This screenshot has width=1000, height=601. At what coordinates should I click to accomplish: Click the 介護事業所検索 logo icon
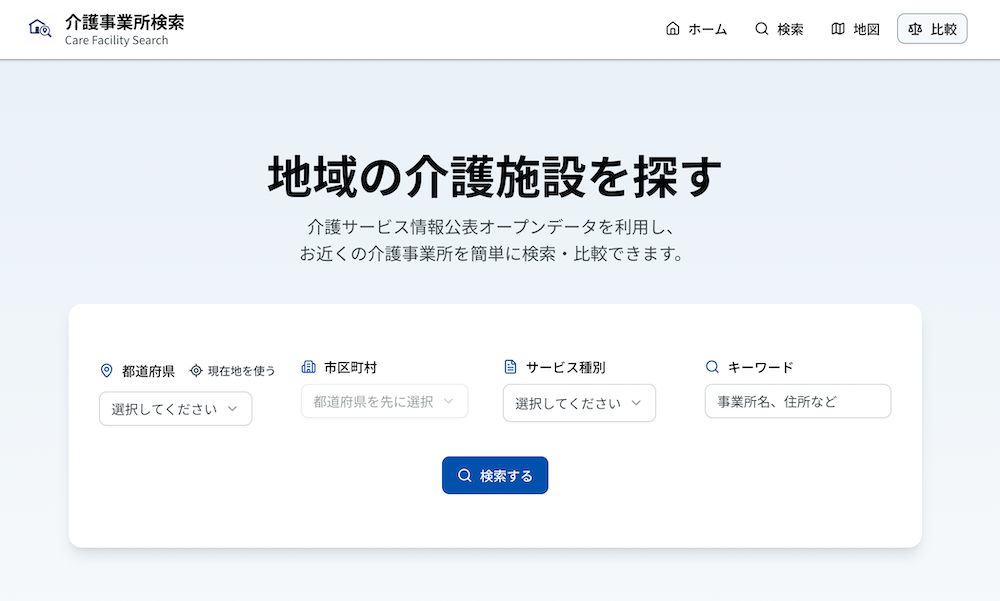click(x=40, y=29)
